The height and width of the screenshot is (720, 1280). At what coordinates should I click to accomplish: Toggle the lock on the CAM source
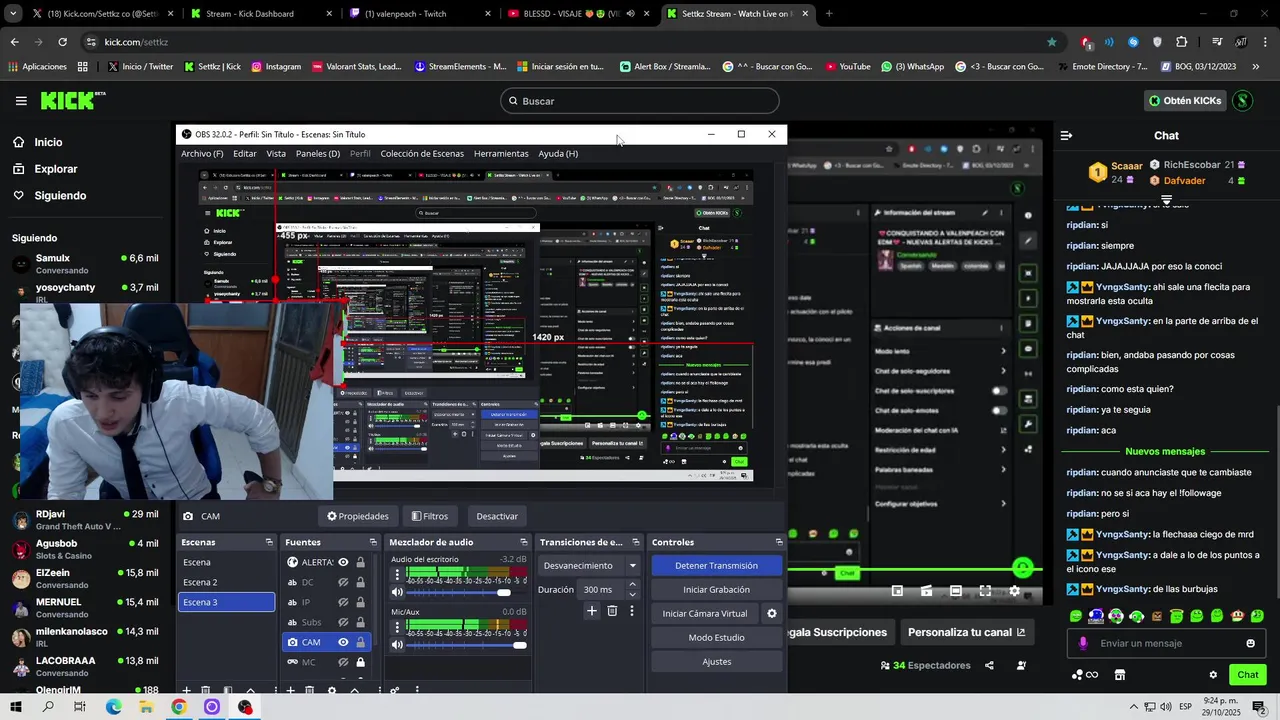[360, 642]
